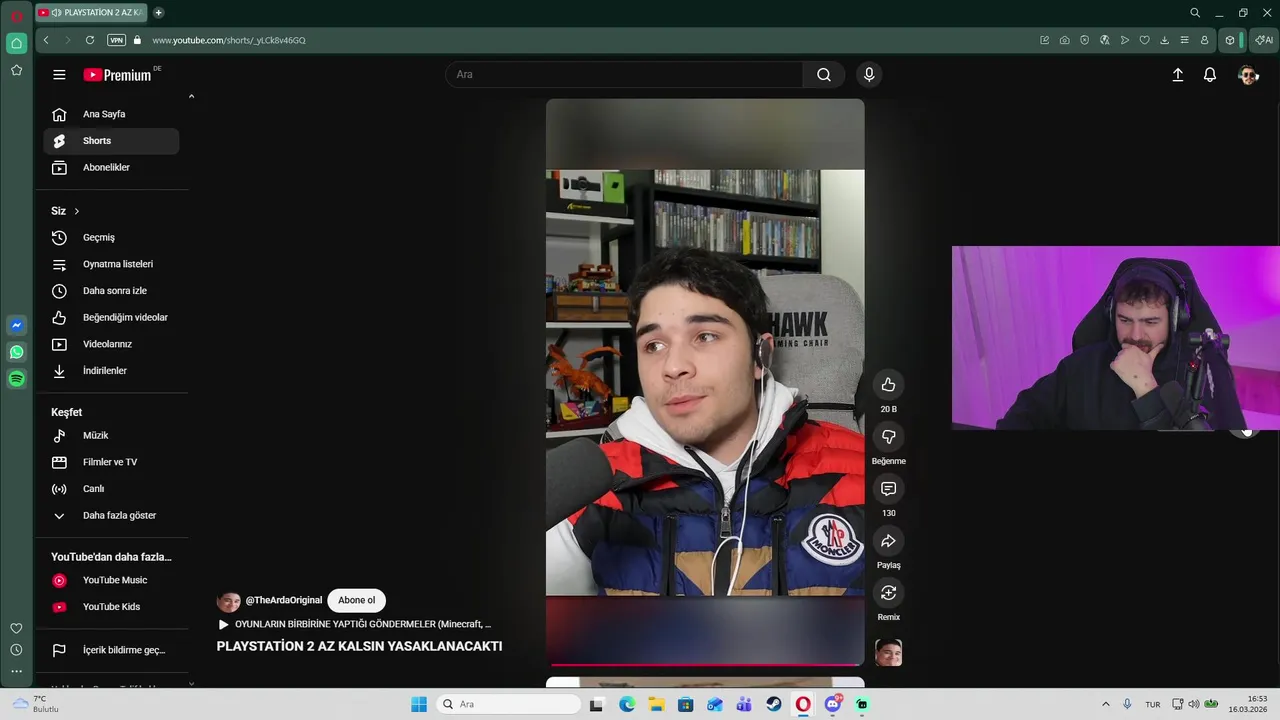Submit search with magnifier button
The image size is (1280, 720).
pos(824,75)
